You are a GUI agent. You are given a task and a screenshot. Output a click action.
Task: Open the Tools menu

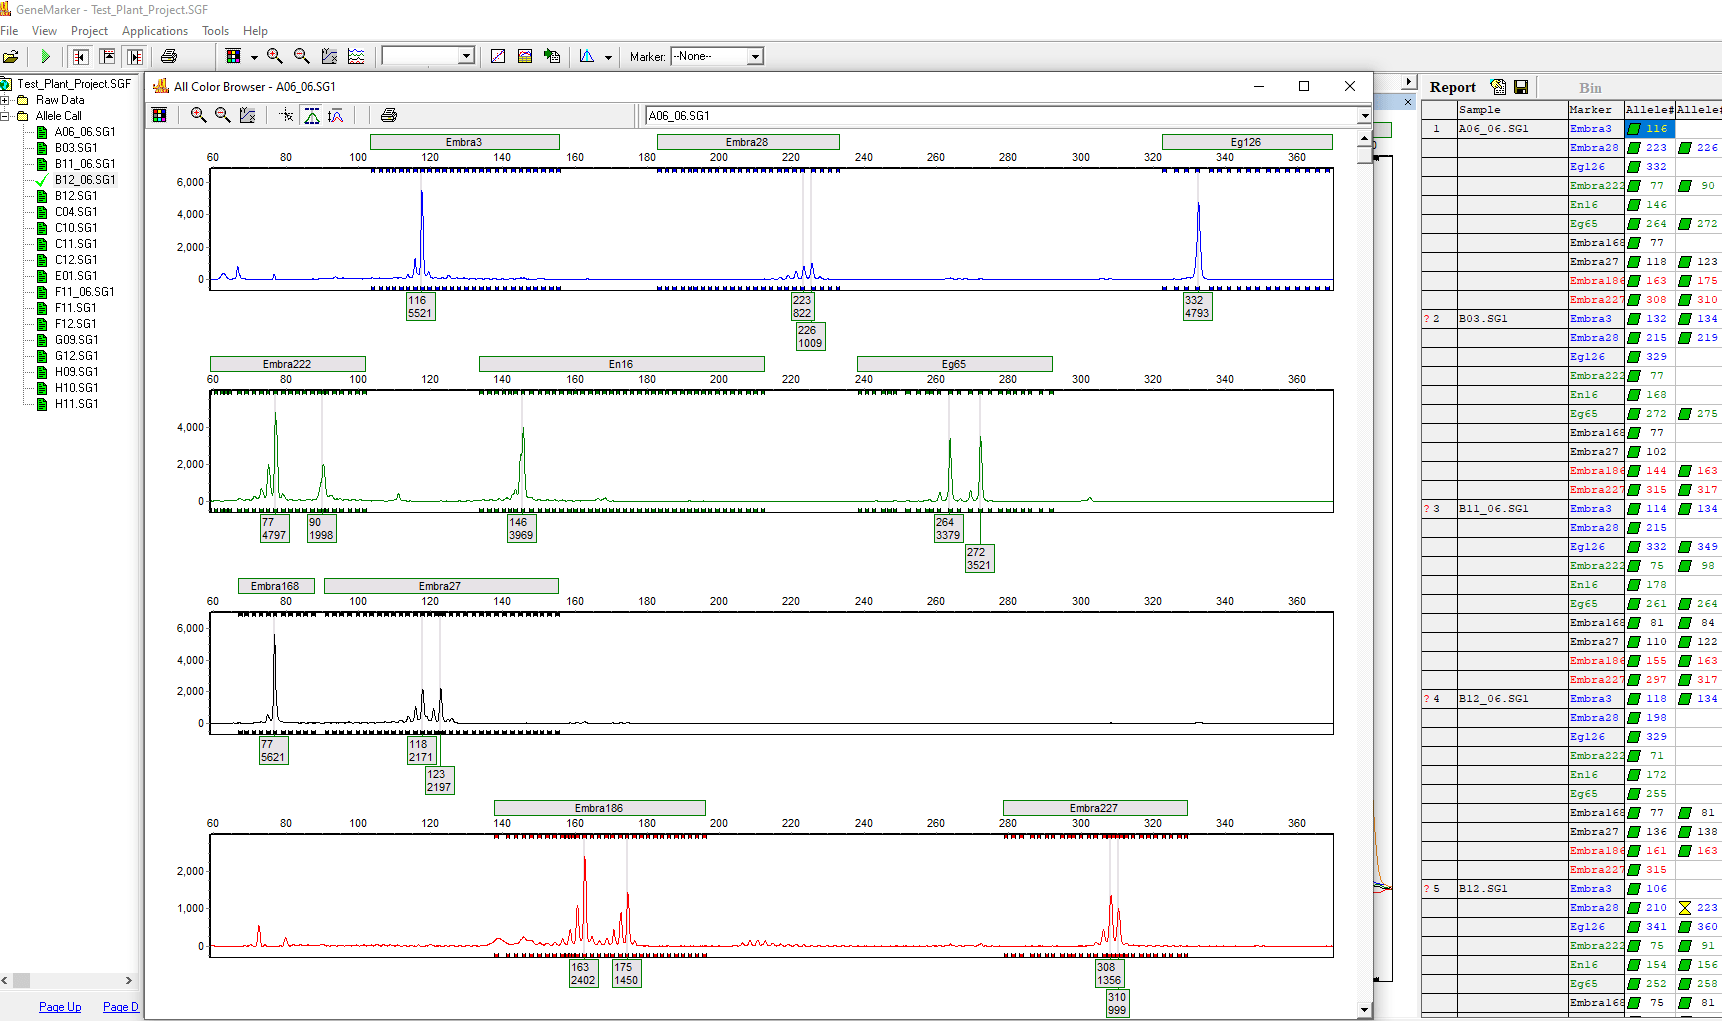click(x=215, y=31)
